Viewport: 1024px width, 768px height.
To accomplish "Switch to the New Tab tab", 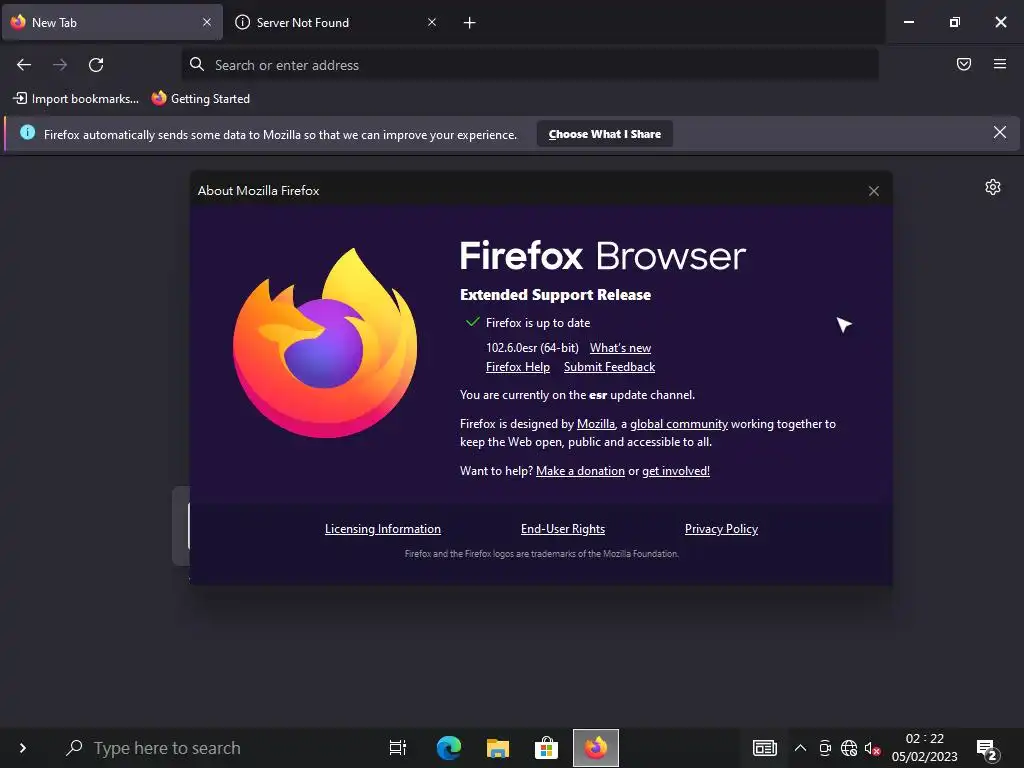I will pyautogui.click(x=112, y=22).
